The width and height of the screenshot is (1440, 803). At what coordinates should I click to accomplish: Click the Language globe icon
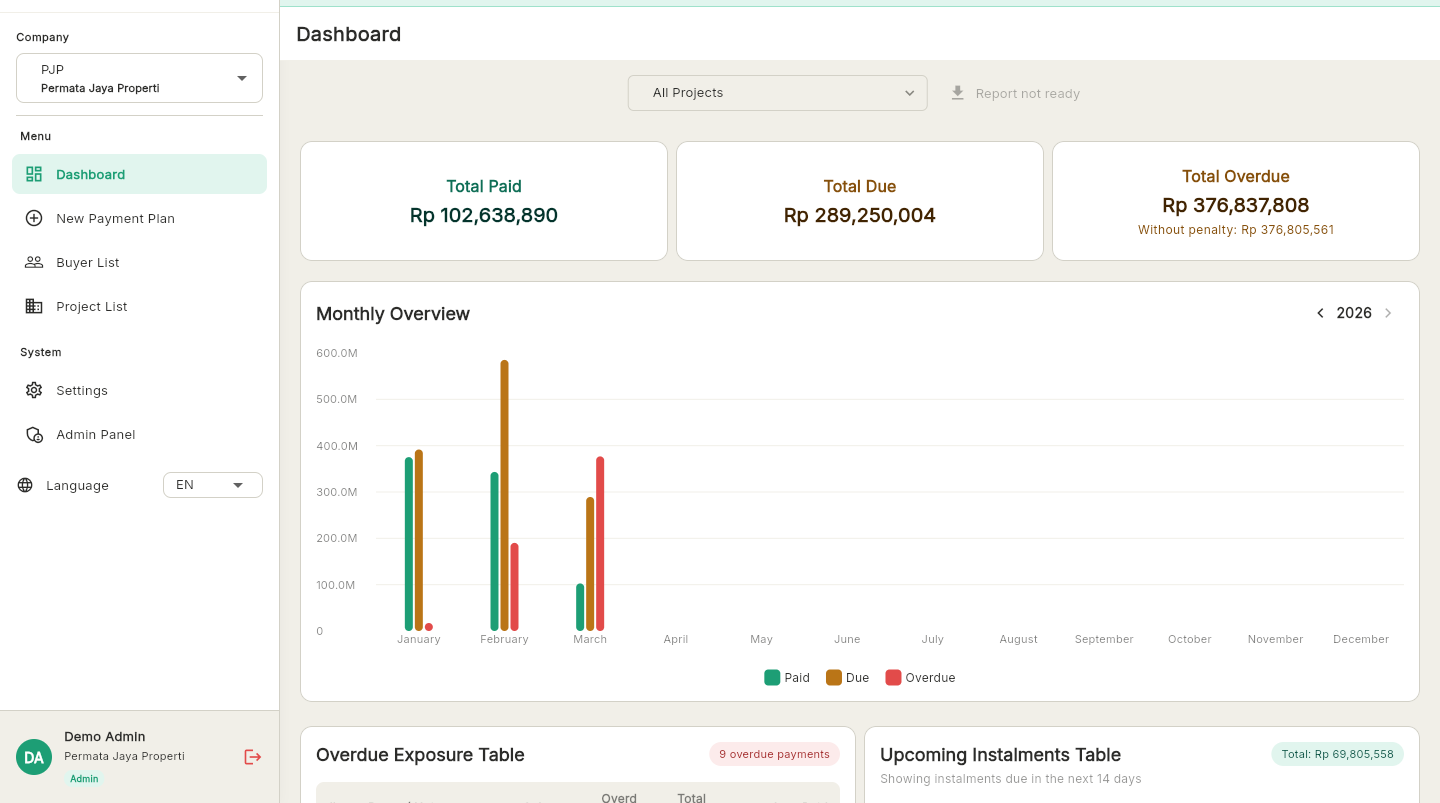tap(23, 485)
